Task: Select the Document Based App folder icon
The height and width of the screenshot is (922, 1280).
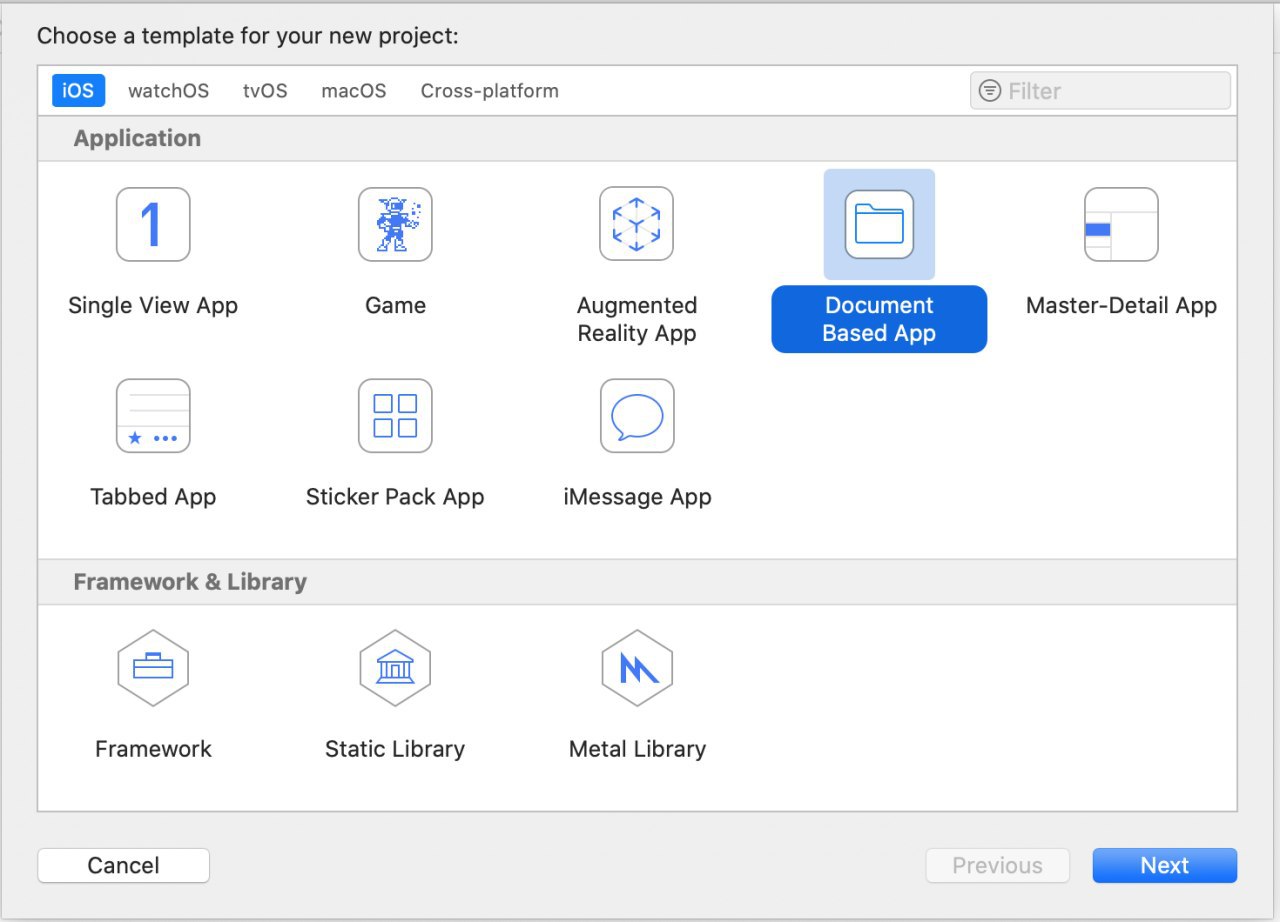Action: [879, 224]
